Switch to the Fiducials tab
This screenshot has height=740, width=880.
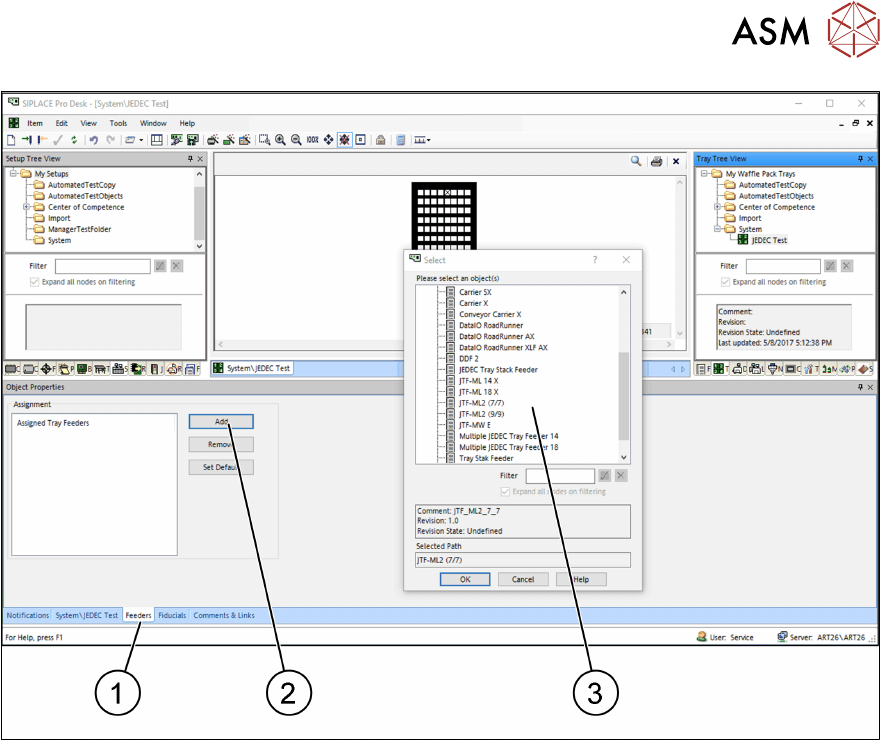coord(172,615)
